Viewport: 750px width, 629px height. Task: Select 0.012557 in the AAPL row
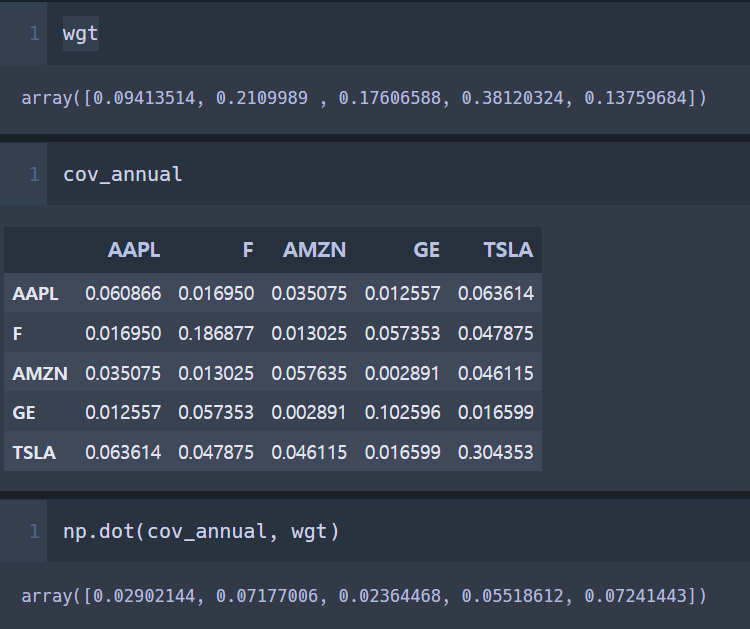click(402, 293)
